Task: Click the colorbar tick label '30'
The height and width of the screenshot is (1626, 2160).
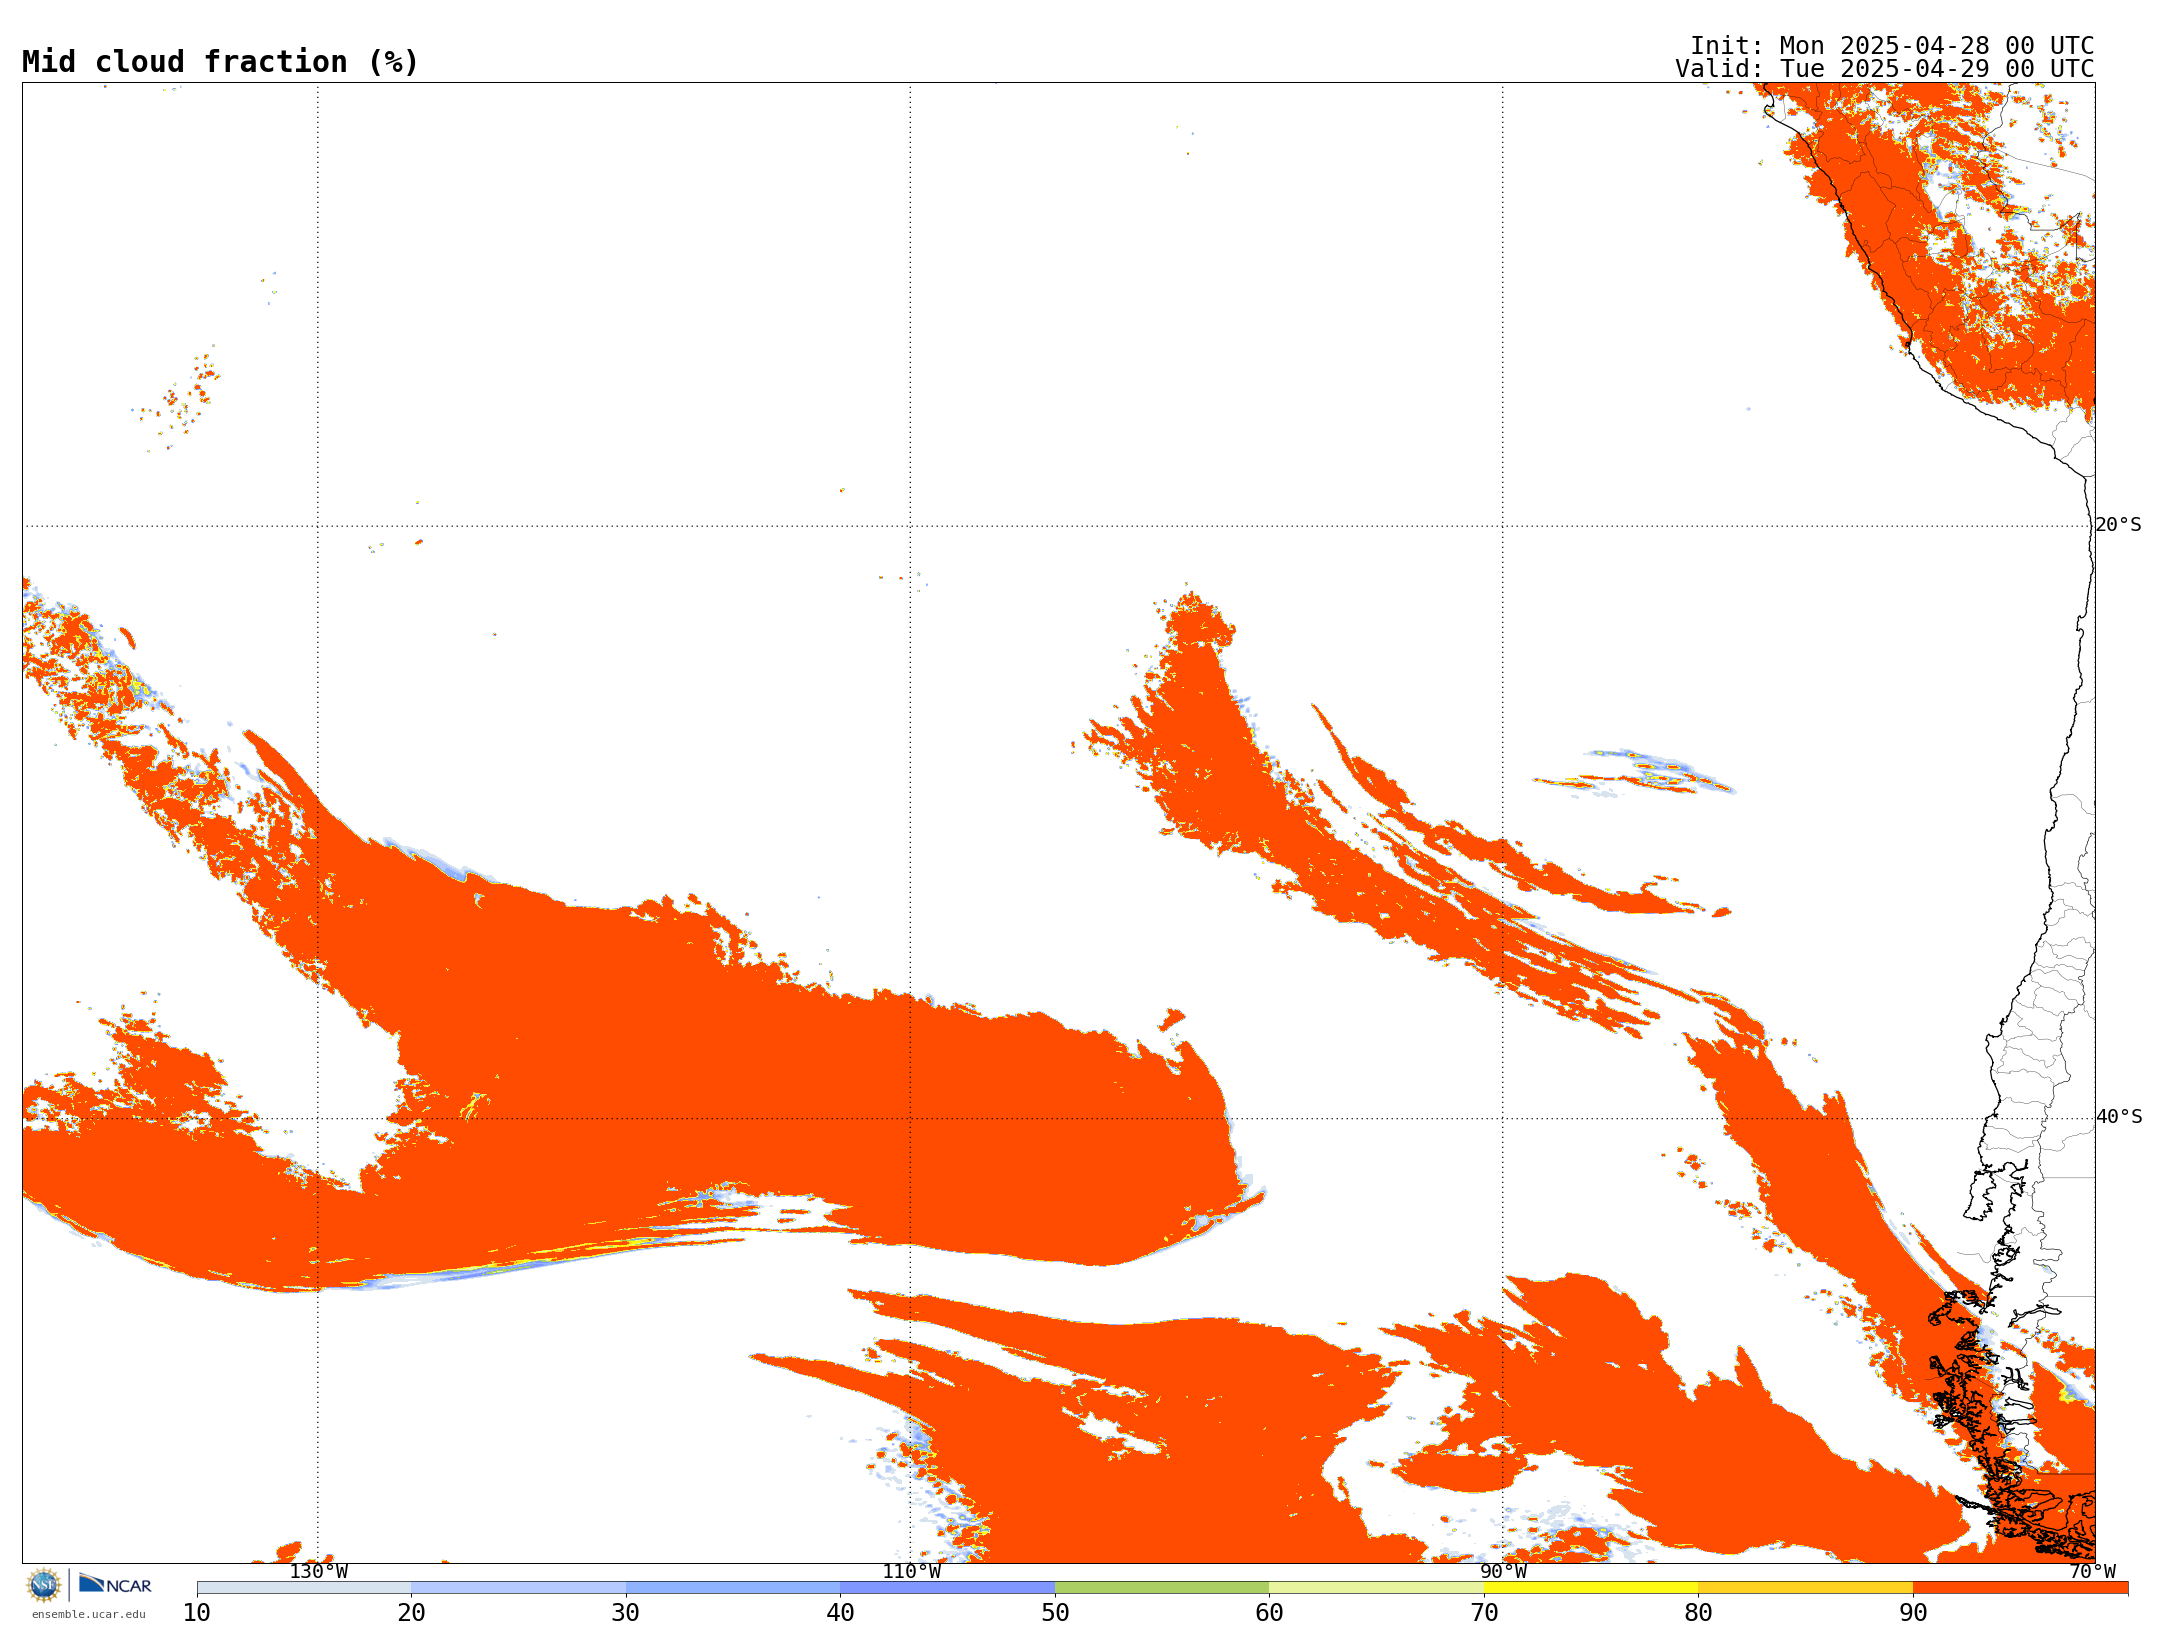Action: (626, 1613)
